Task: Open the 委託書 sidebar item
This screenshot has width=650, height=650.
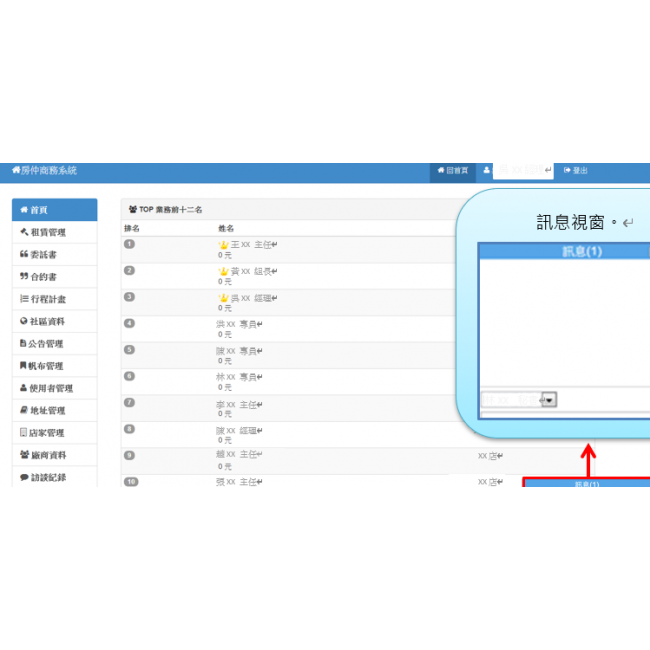Action: pyautogui.click(x=54, y=255)
